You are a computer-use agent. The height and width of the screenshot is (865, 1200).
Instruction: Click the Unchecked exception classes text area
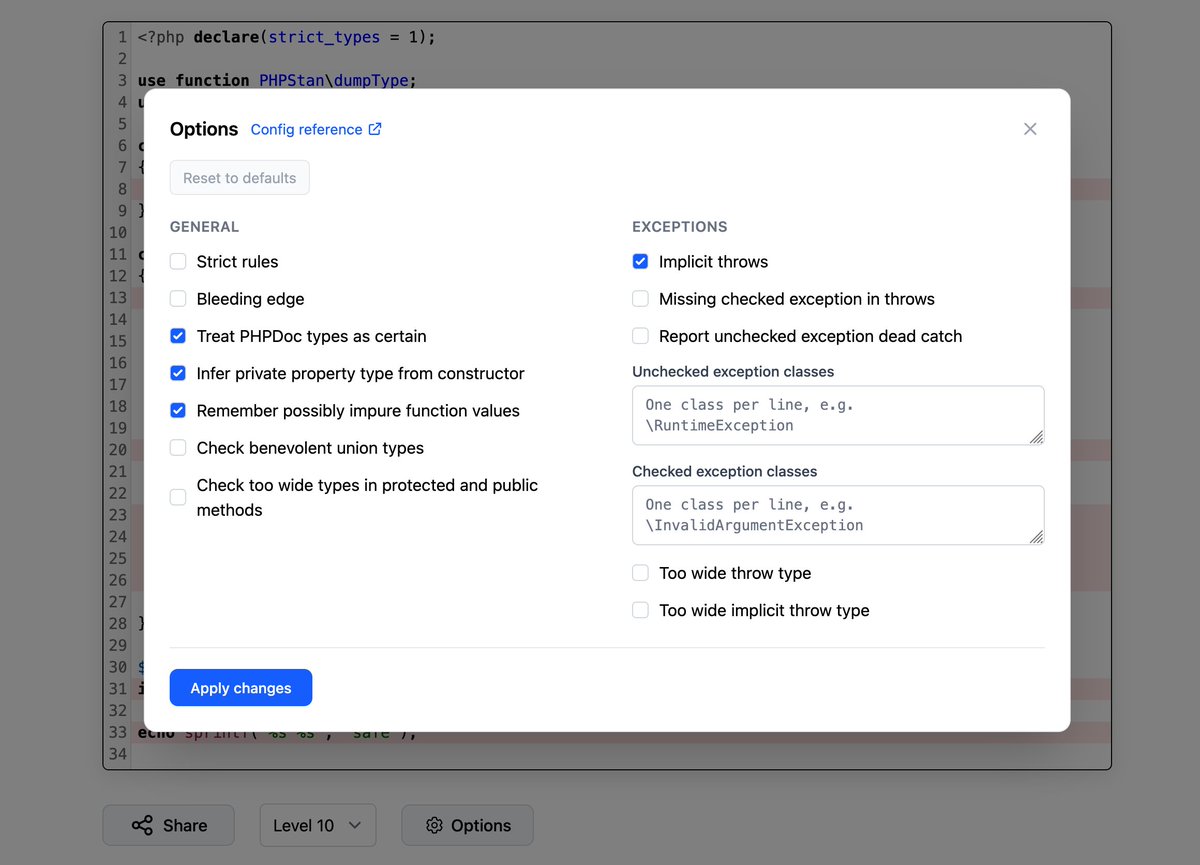click(x=838, y=415)
